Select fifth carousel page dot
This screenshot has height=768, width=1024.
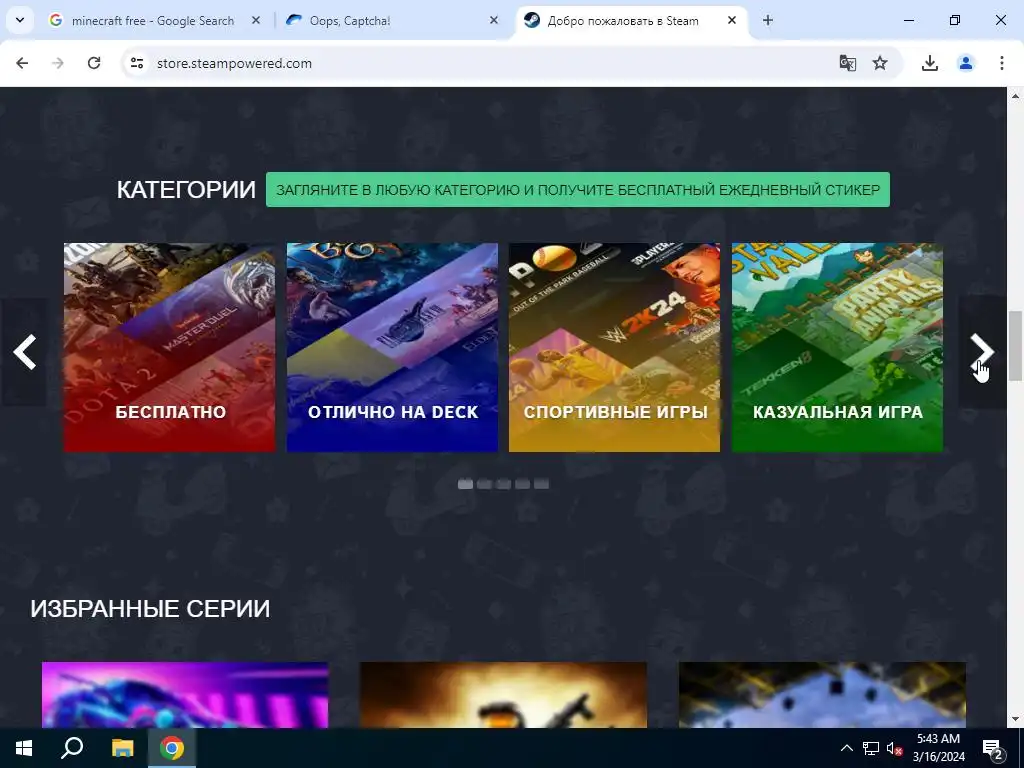(x=541, y=484)
